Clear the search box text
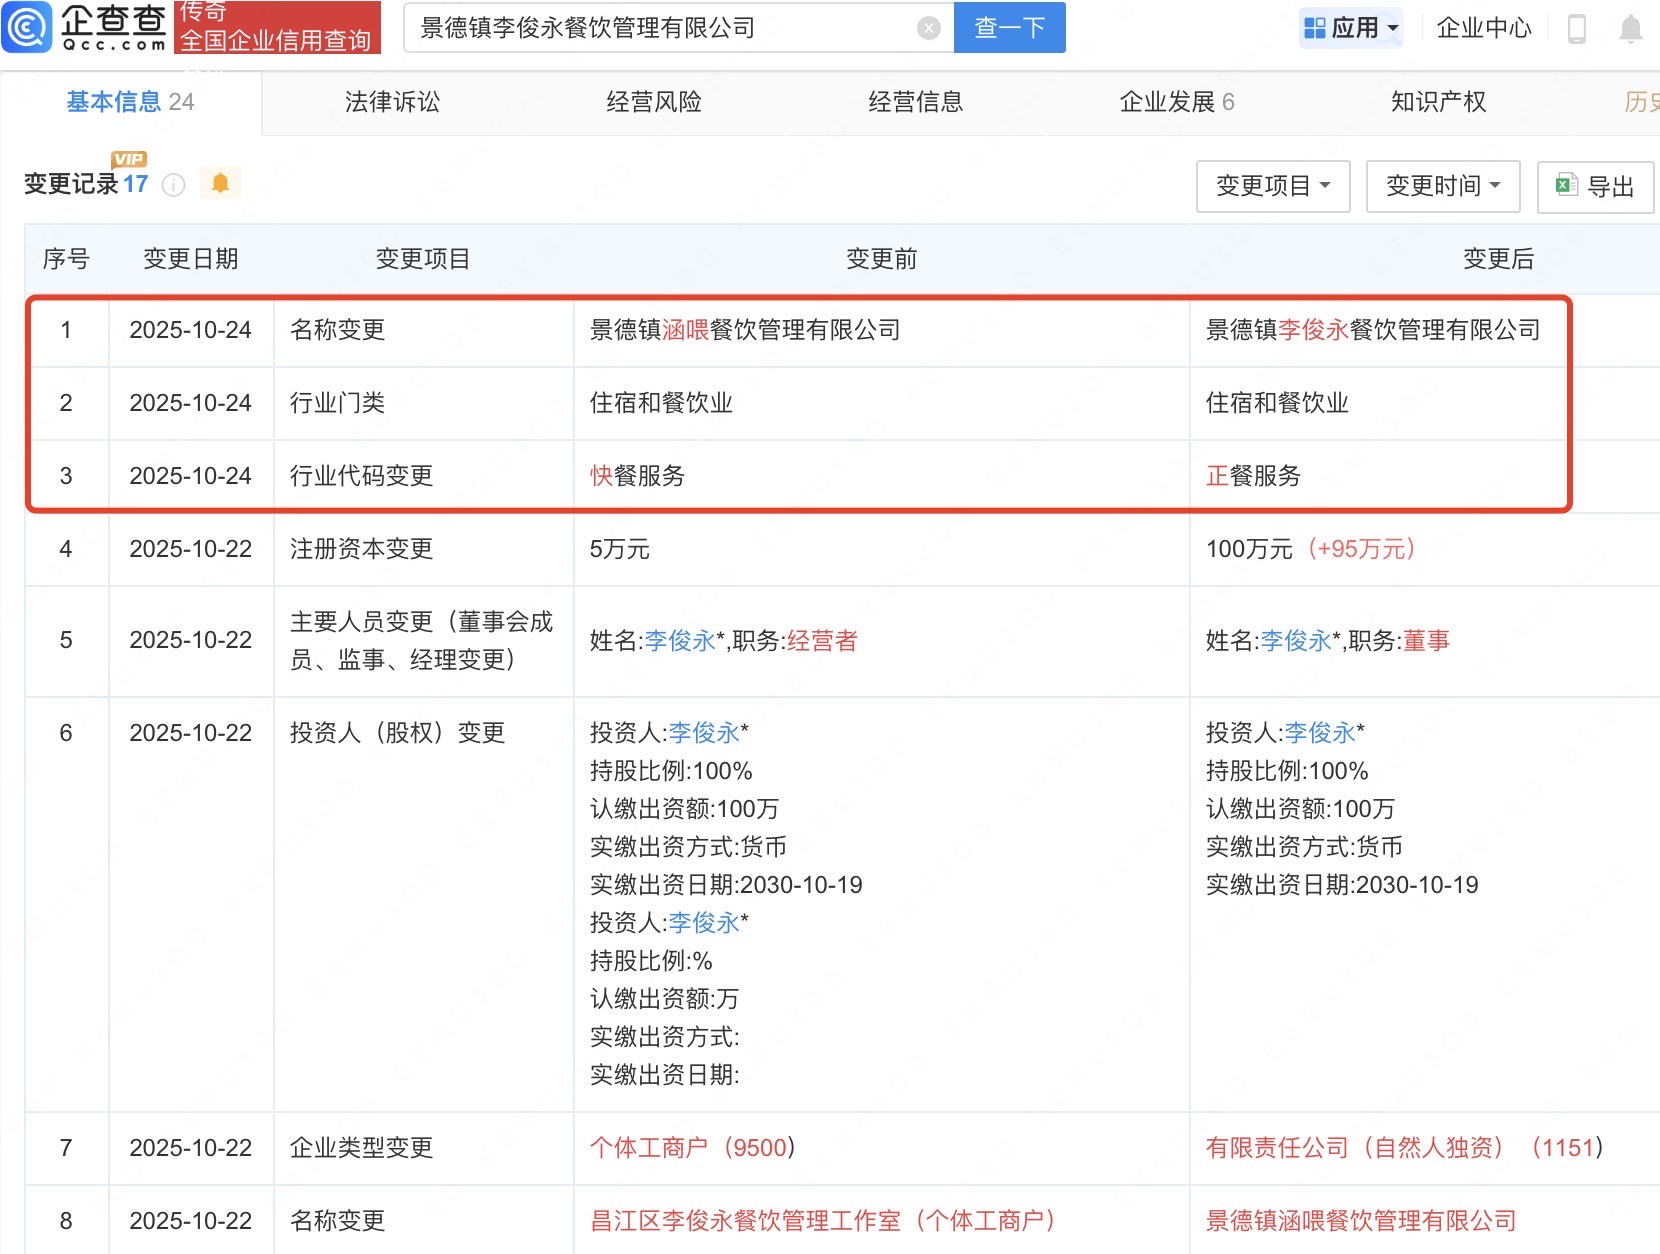Image resolution: width=1660 pixels, height=1254 pixels. (928, 28)
